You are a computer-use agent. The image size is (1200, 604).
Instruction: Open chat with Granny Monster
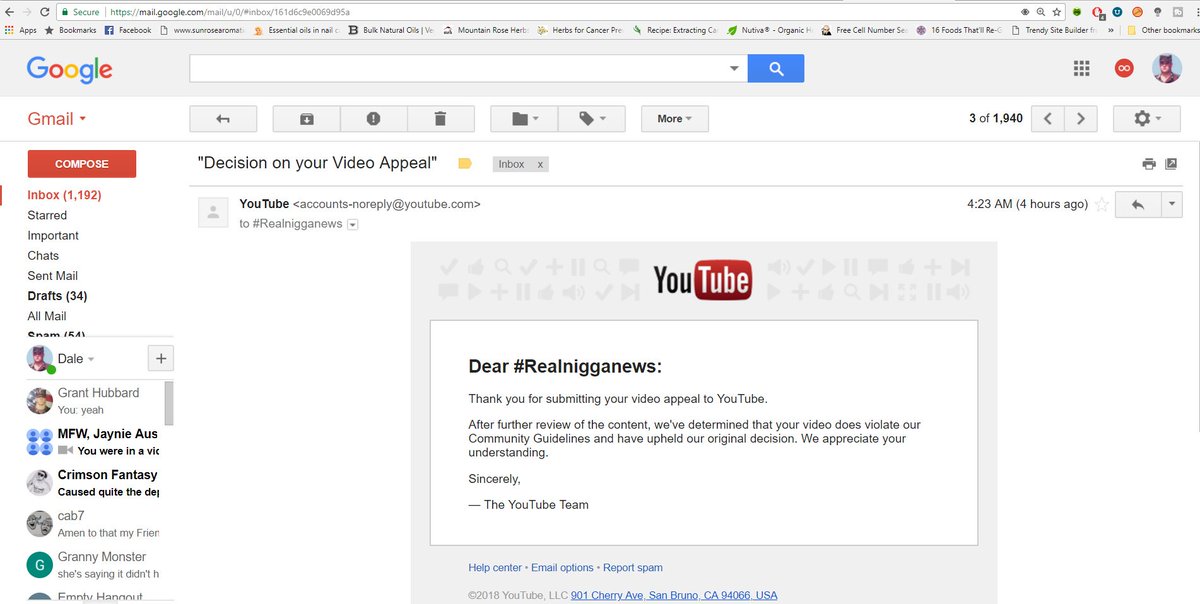92,565
